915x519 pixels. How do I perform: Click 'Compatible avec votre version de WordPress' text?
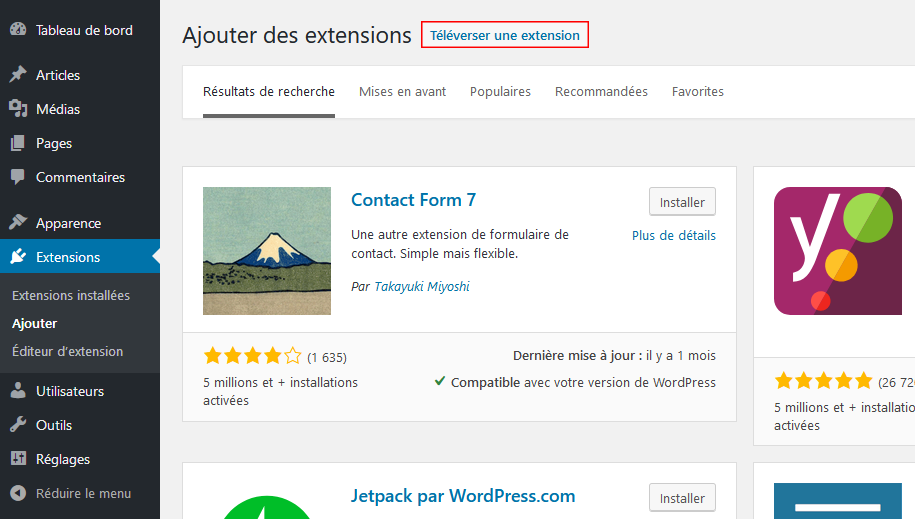pyautogui.click(x=583, y=382)
